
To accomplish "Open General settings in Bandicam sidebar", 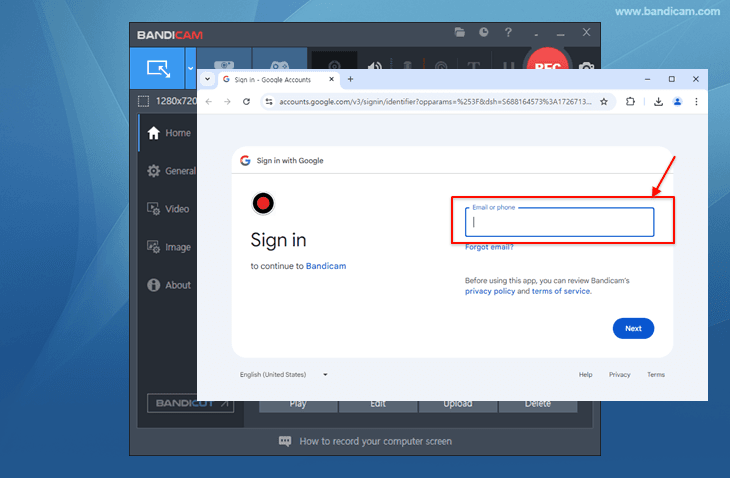I will pos(171,171).
